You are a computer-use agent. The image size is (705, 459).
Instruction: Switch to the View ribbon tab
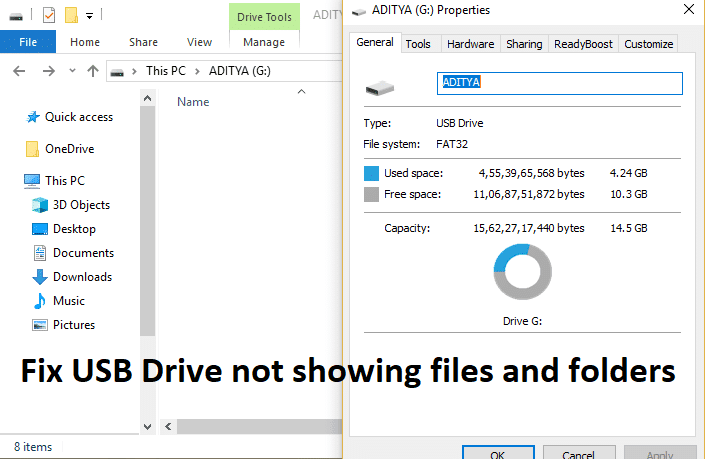(x=199, y=42)
